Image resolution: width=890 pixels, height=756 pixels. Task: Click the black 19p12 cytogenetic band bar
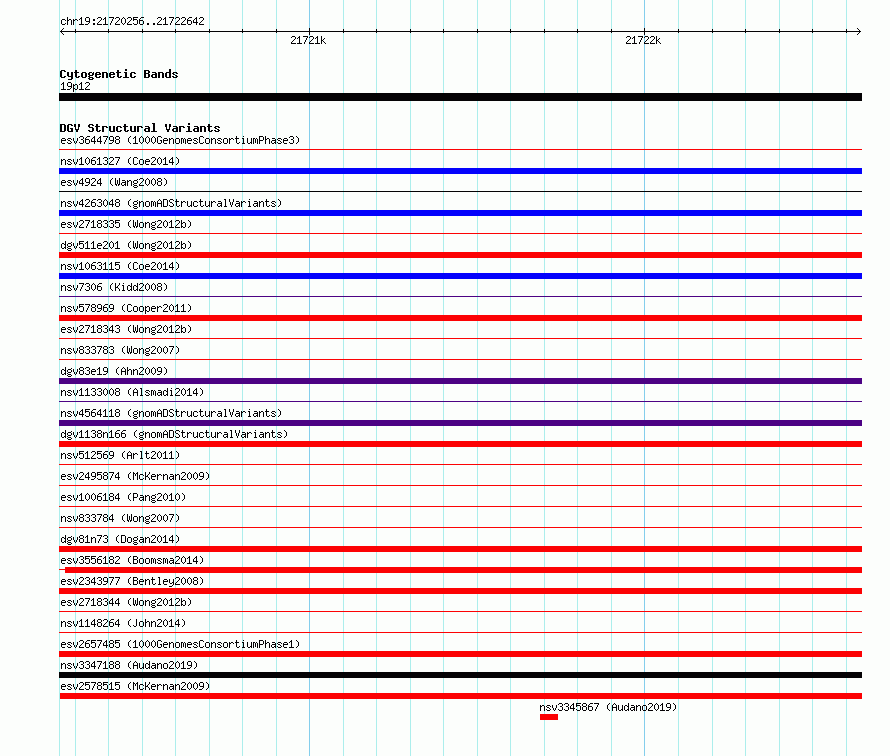(460, 97)
